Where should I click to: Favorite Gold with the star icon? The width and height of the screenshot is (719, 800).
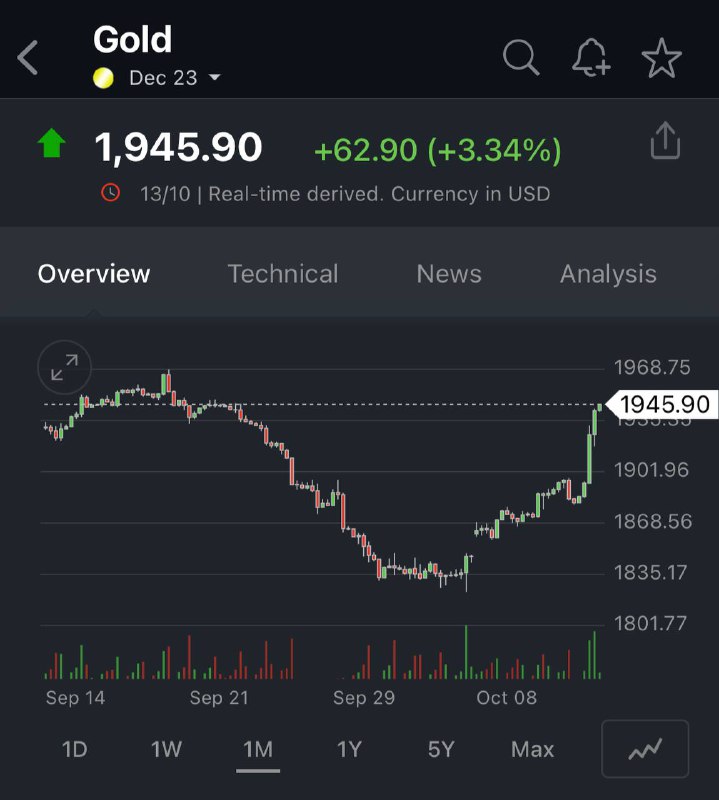661,58
